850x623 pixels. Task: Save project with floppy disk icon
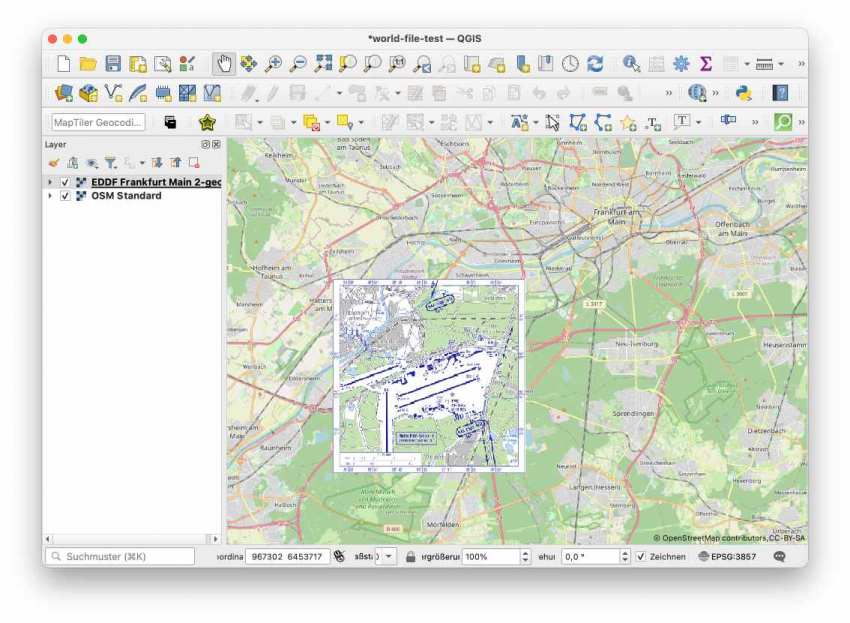[113, 64]
